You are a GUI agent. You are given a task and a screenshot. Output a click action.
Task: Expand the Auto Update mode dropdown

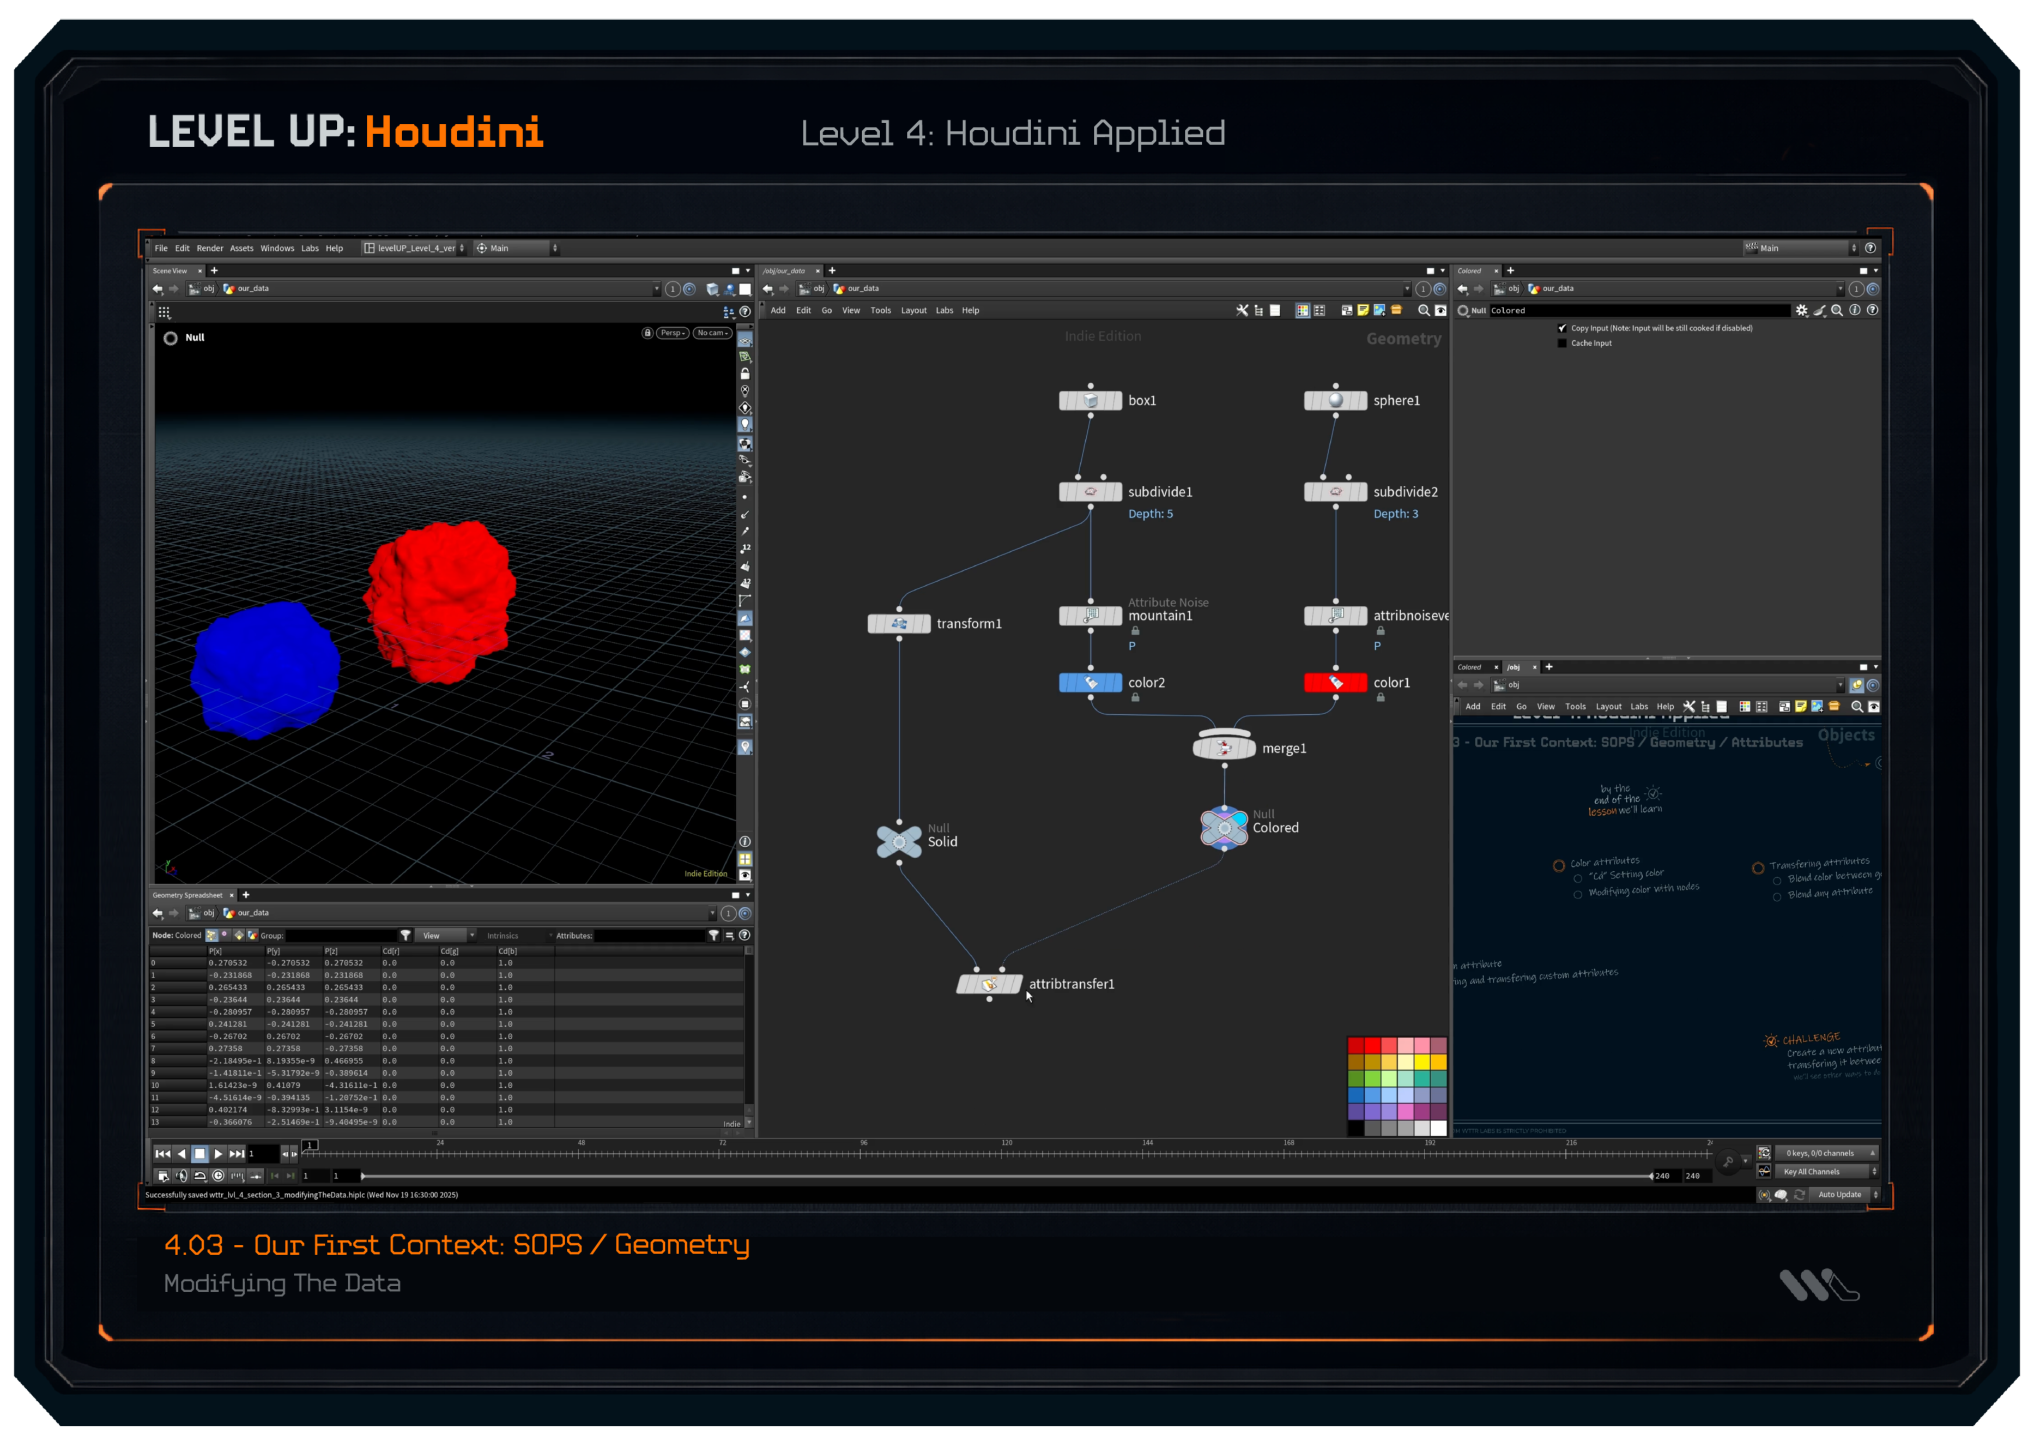coord(1845,1195)
